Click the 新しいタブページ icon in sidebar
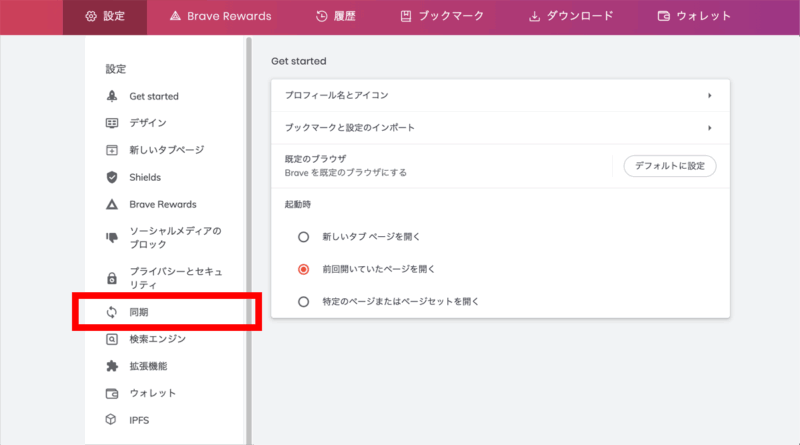 112,150
